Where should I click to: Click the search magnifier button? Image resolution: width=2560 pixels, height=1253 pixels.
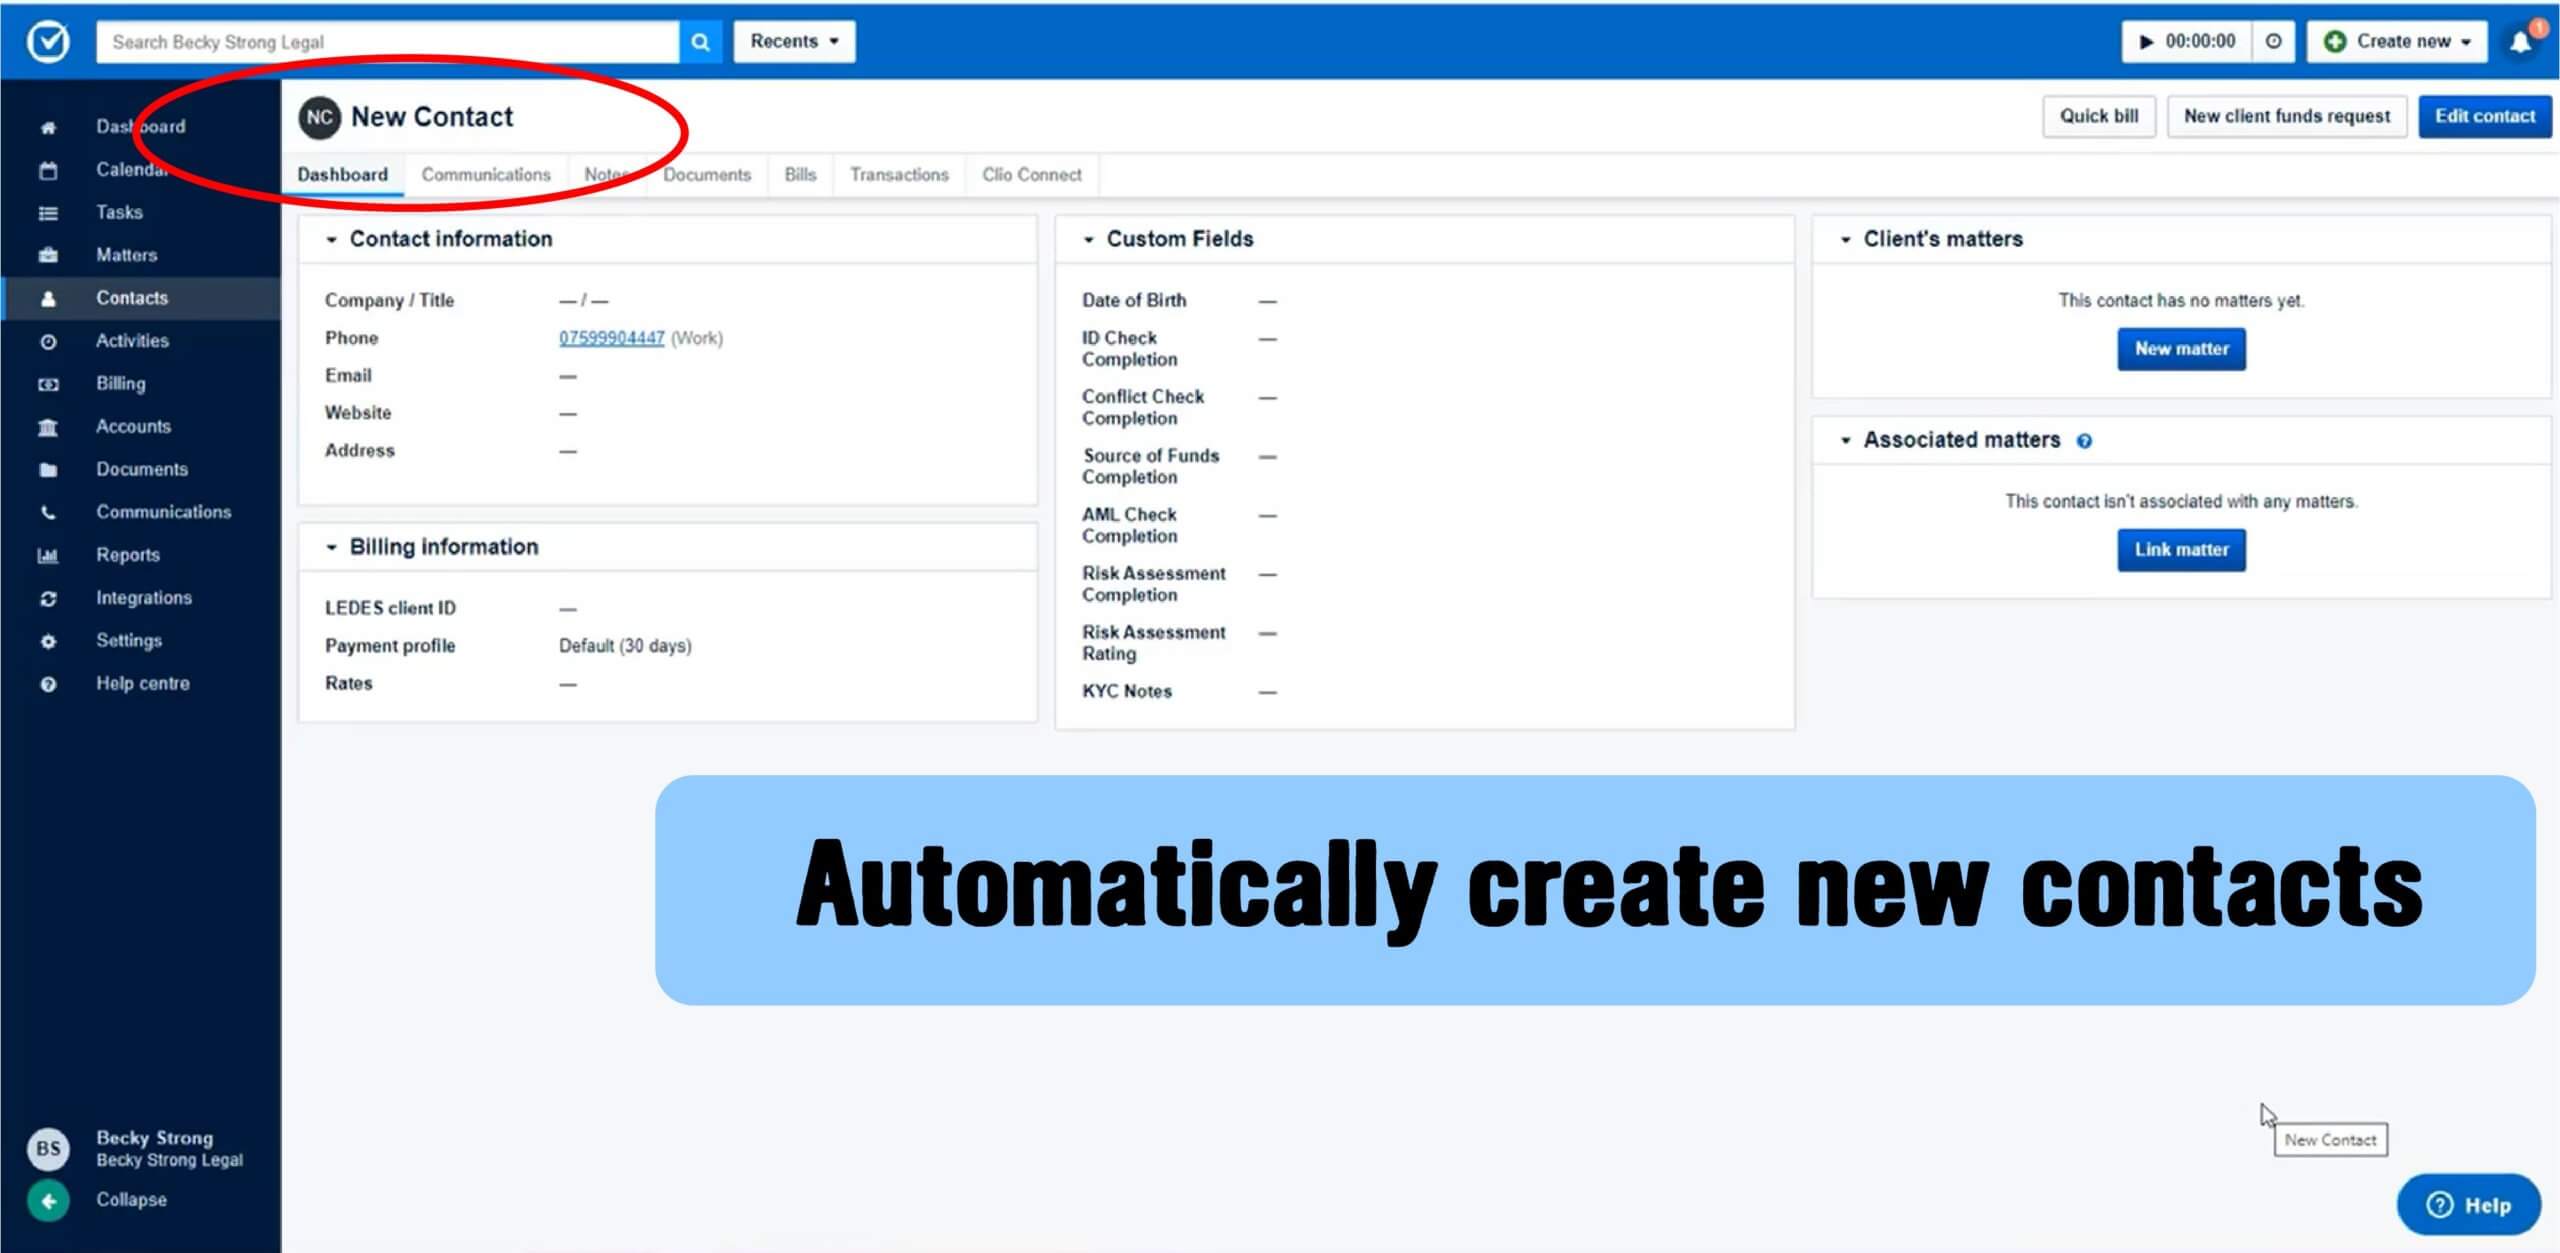[700, 42]
